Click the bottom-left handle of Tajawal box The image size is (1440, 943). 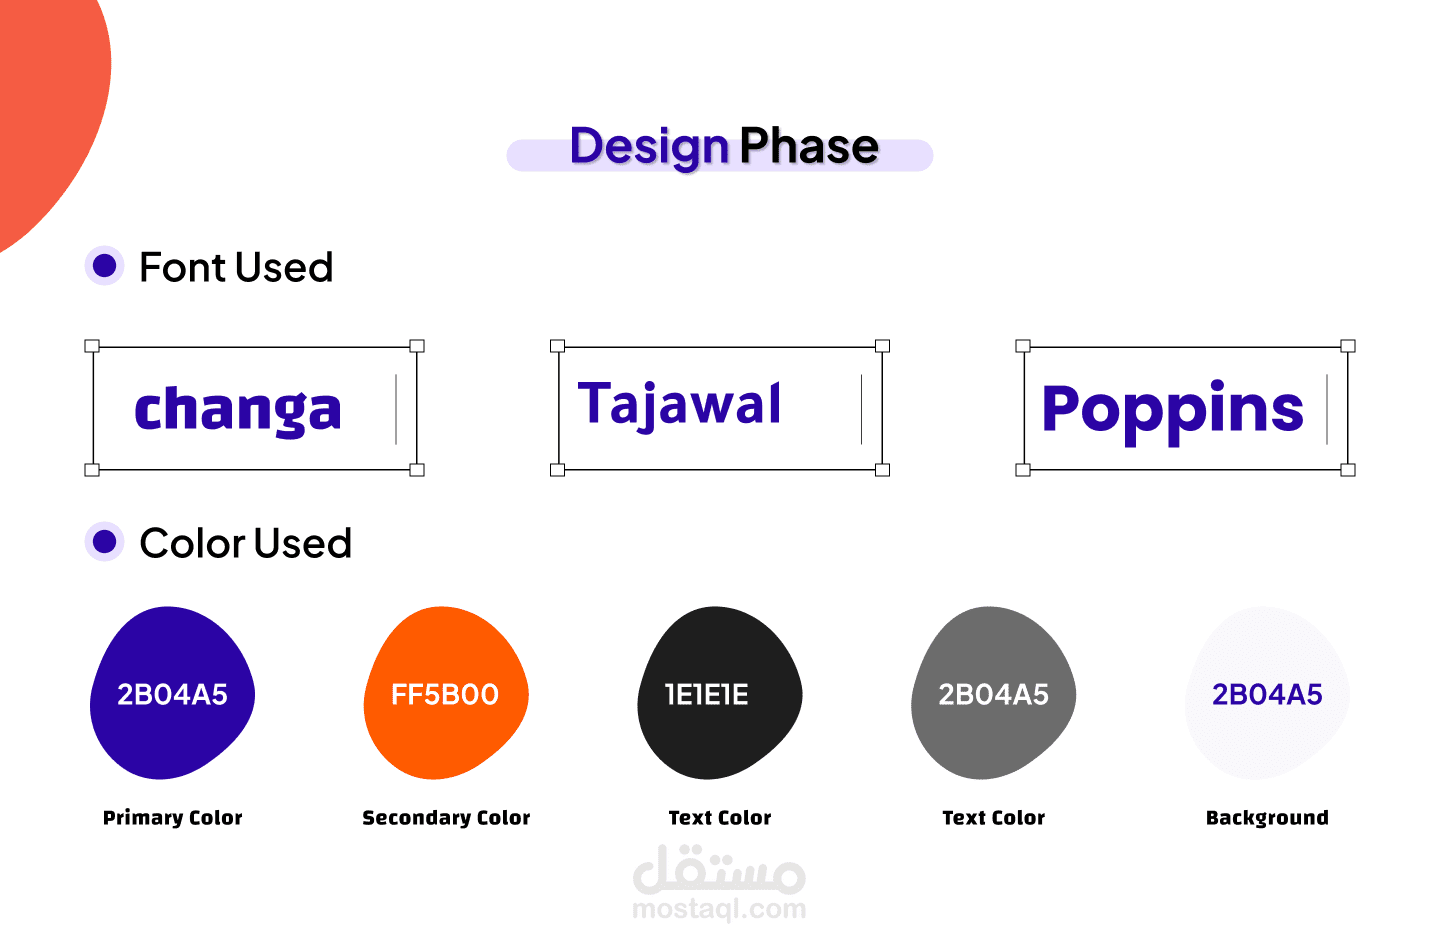[558, 470]
